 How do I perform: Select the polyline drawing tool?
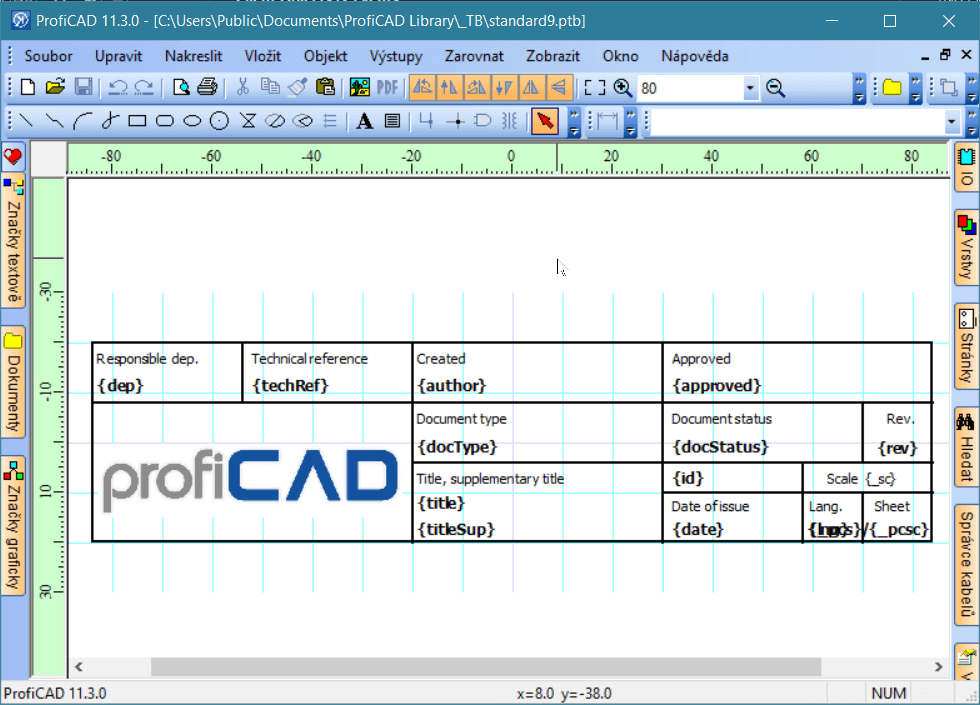coord(55,121)
